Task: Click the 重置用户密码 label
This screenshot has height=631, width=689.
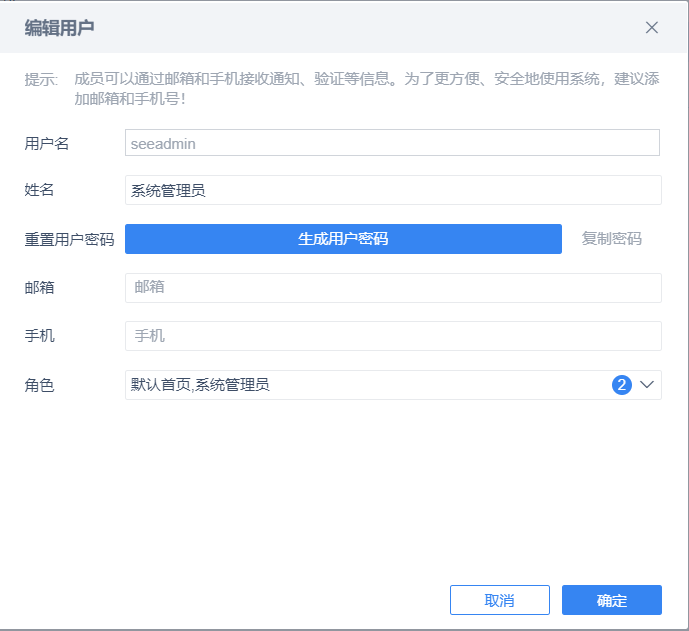Action: coord(69,239)
